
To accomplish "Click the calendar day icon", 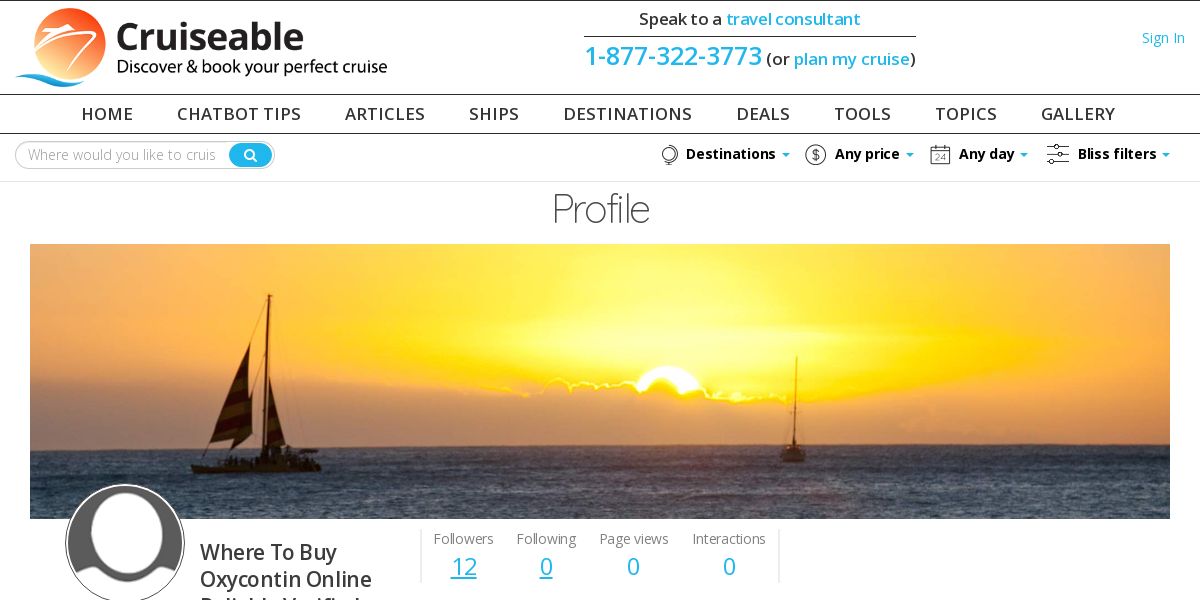I will (940, 155).
